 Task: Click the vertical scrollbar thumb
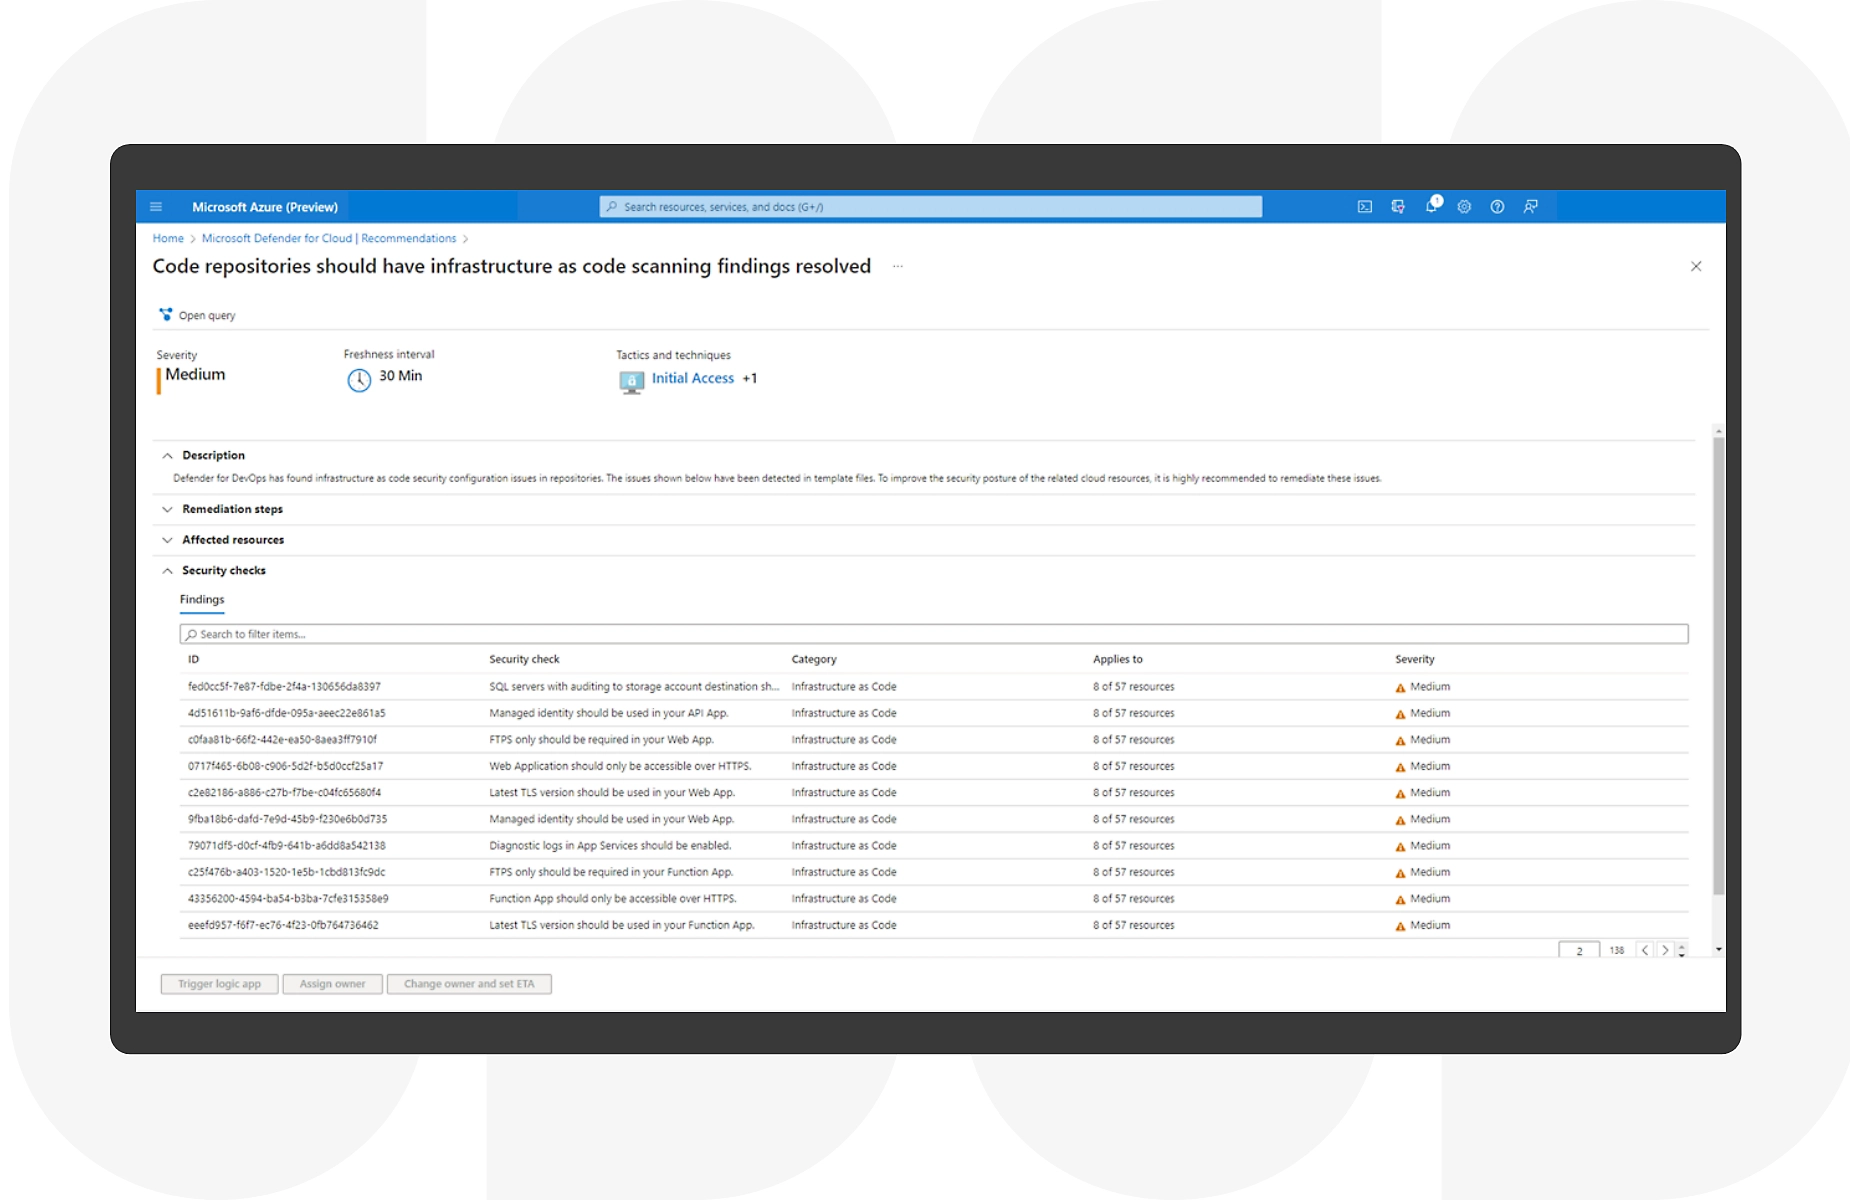[x=1718, y=660]
